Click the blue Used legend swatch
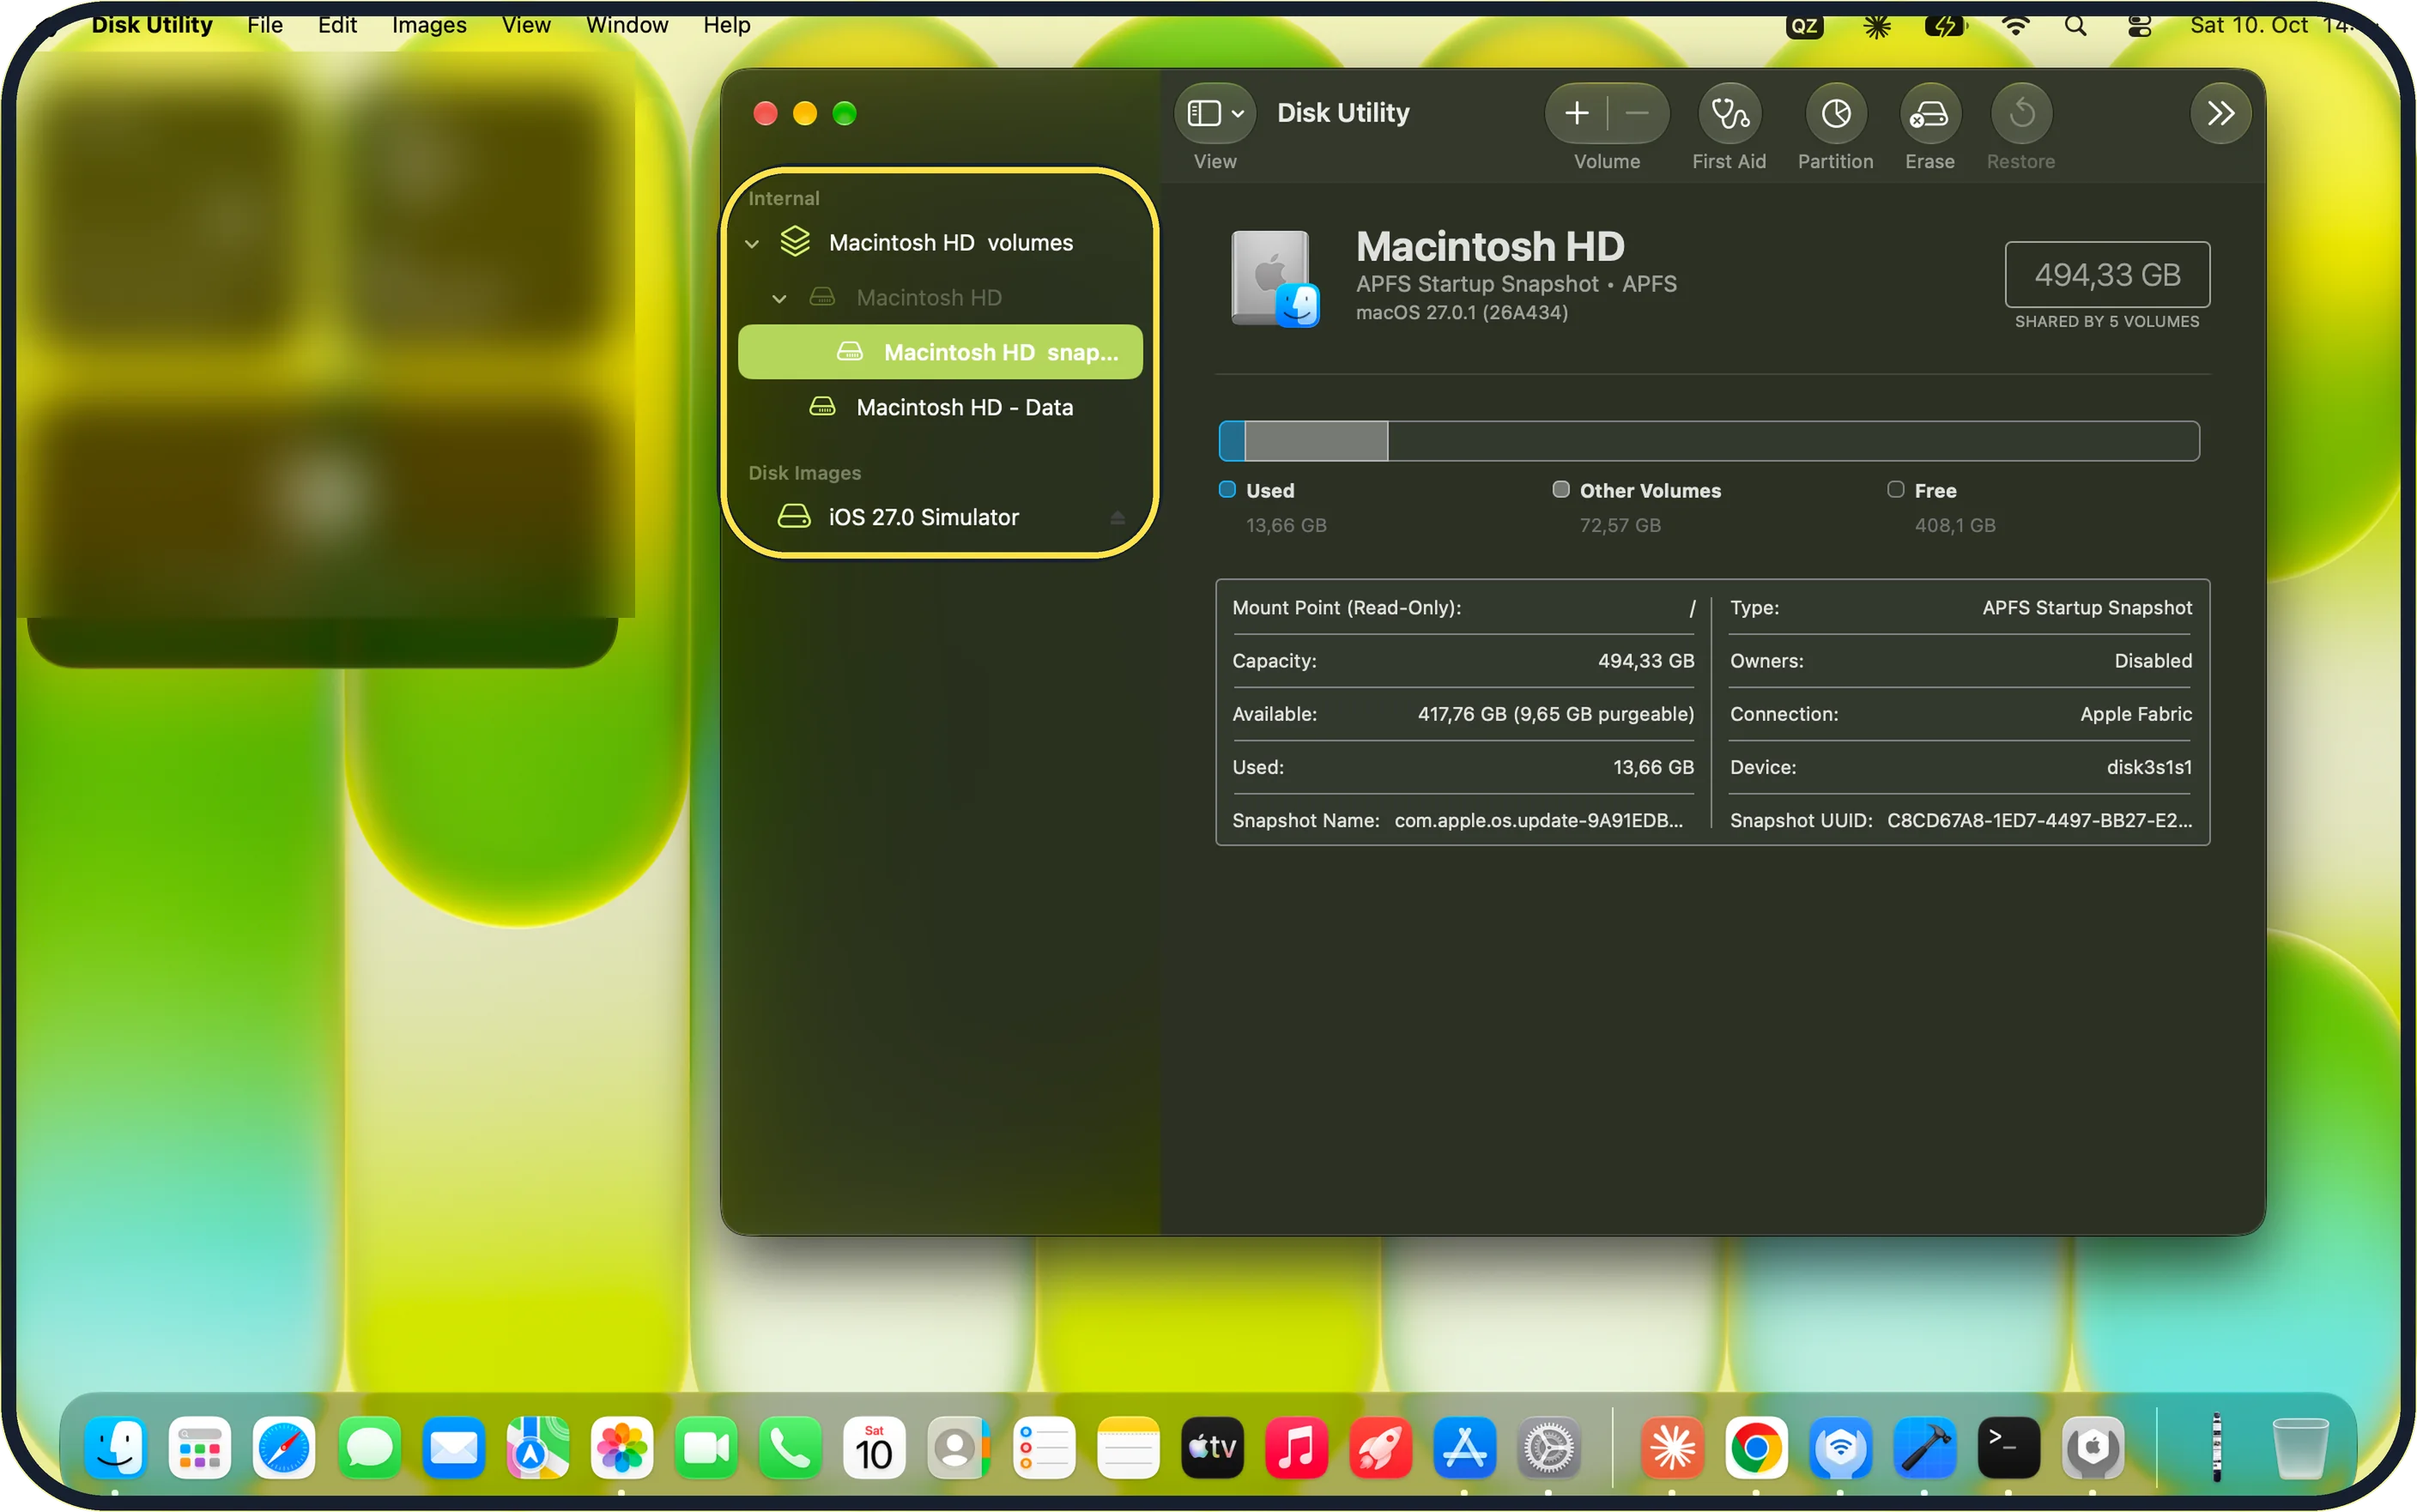Screen dimensions: 2417x1512 [1227, 489]
